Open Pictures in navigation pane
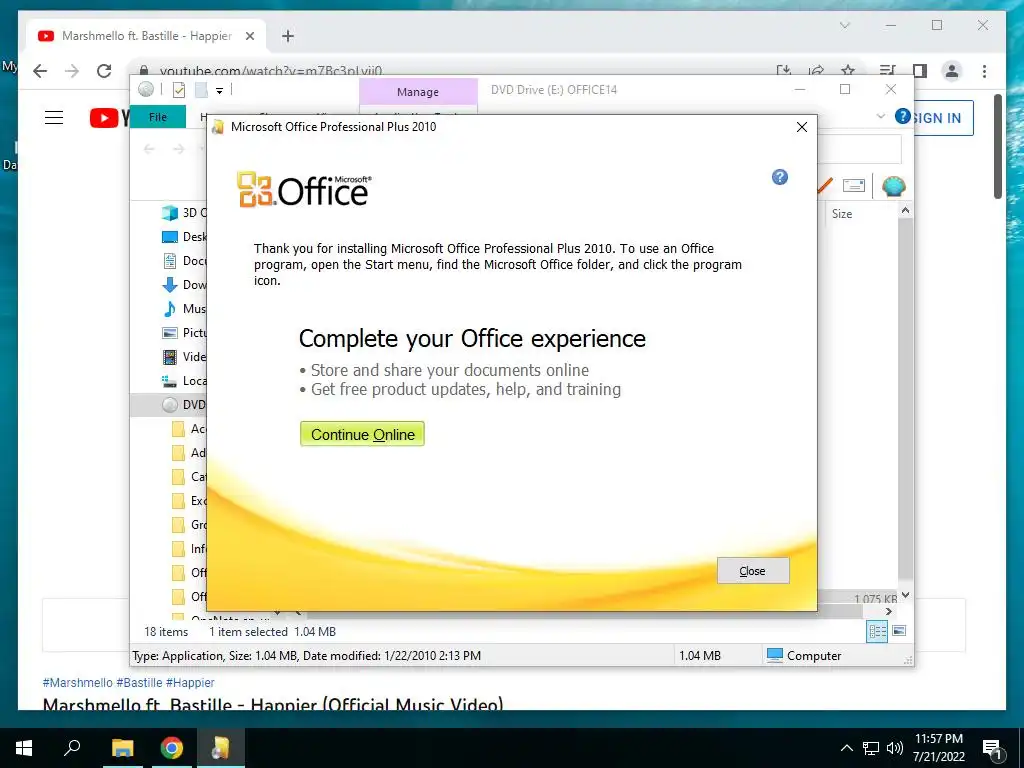This screenshot has width=1024, height=768. click(x=185, y=333)
